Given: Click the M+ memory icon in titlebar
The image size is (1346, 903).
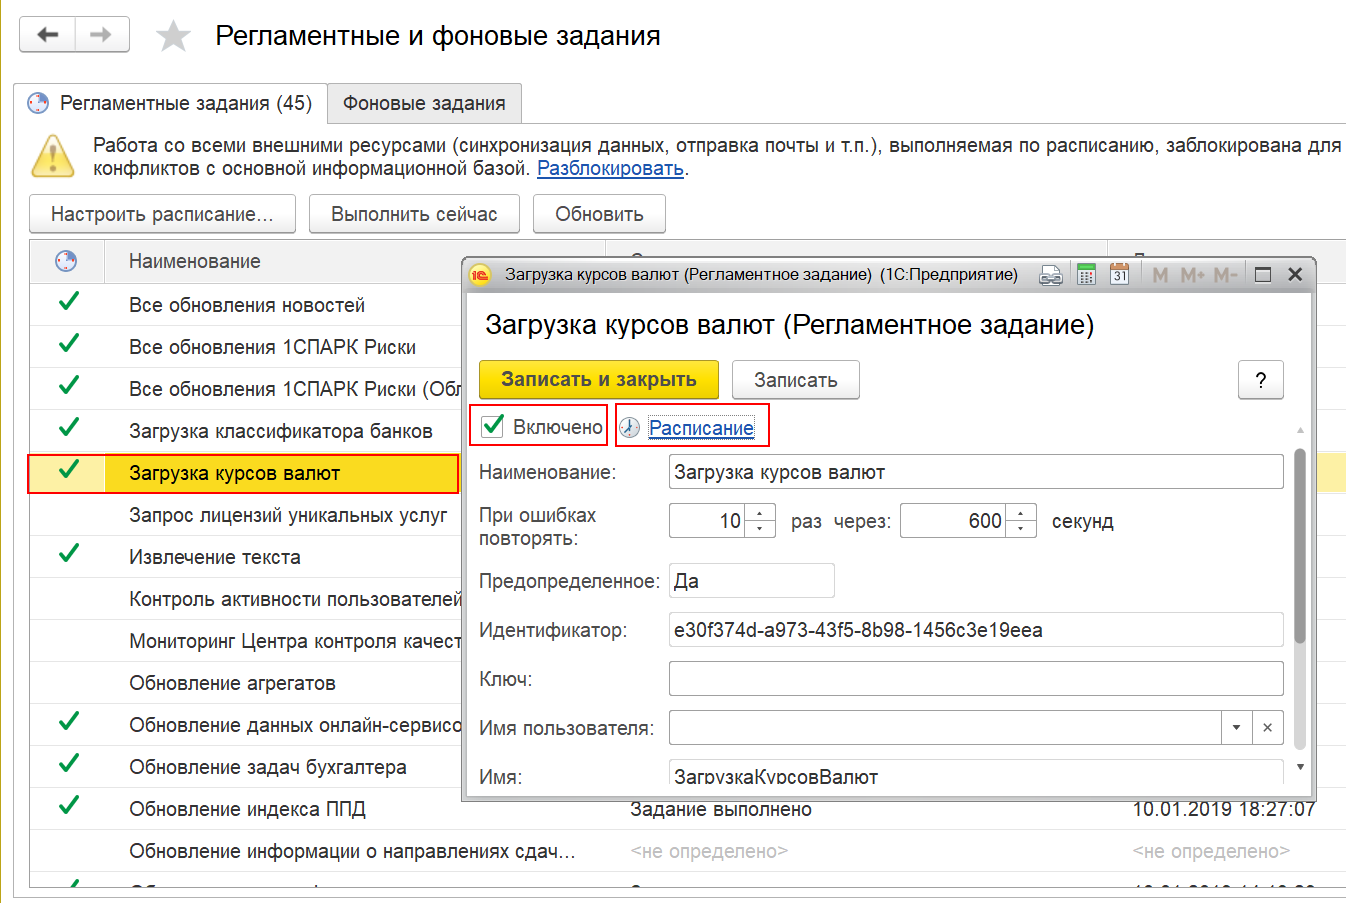Looking at the screenshot, I should point(1192,275).
